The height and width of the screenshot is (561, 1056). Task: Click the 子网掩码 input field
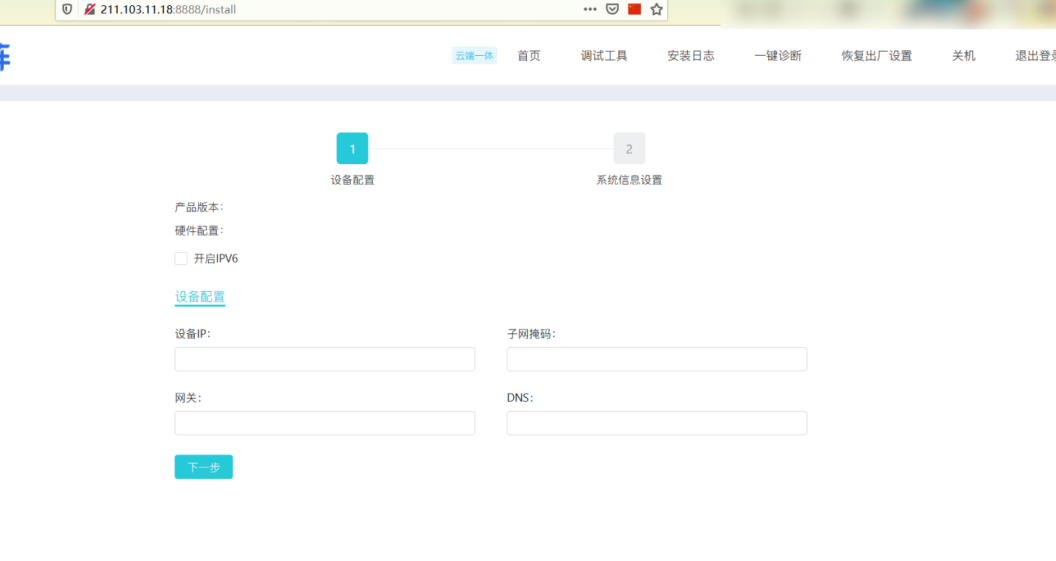click(656, 359)
